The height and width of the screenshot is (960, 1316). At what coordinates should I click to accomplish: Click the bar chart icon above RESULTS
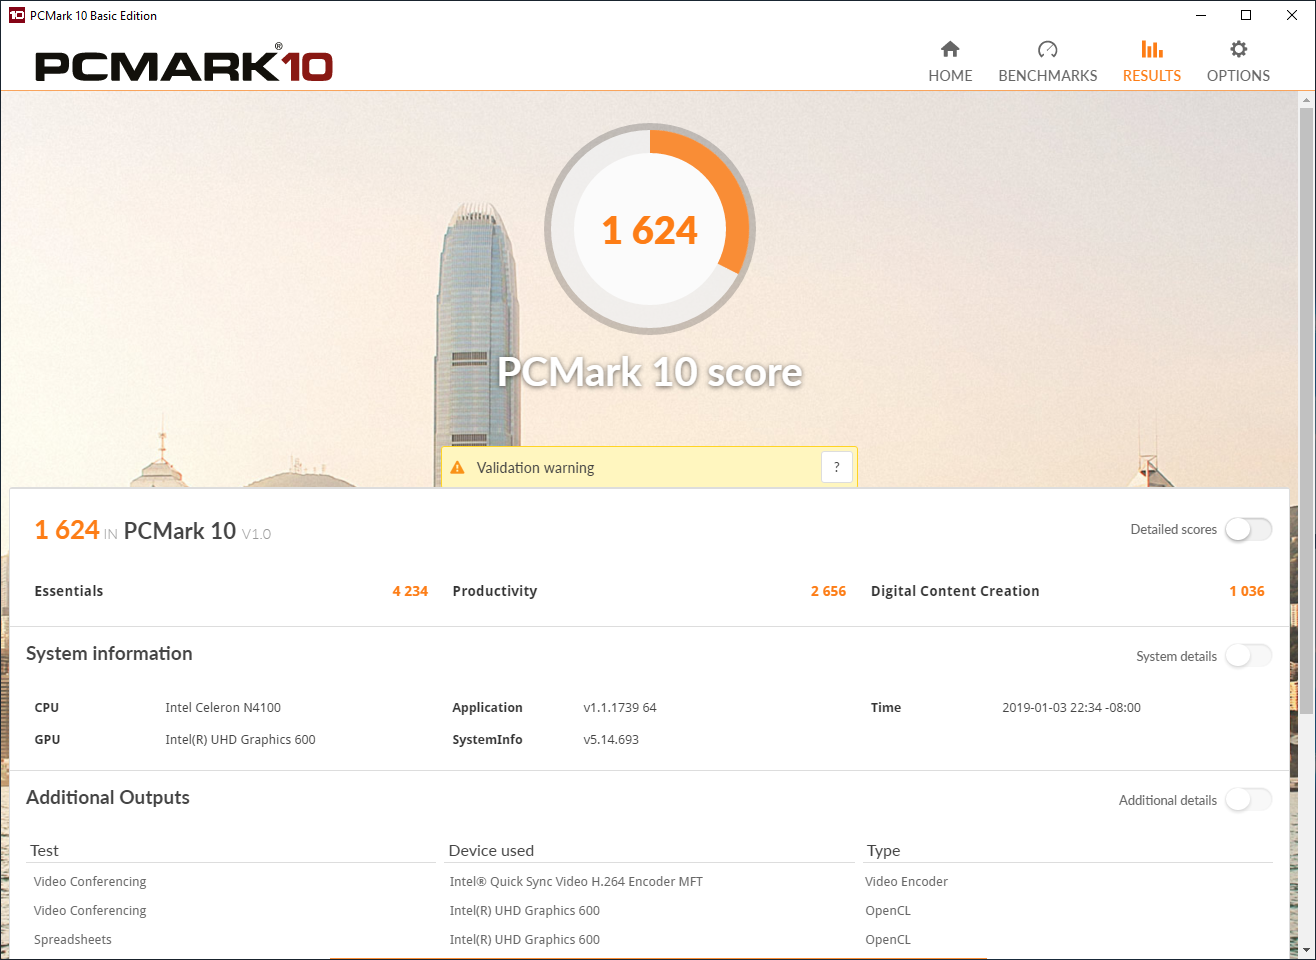coord(1152,49)
